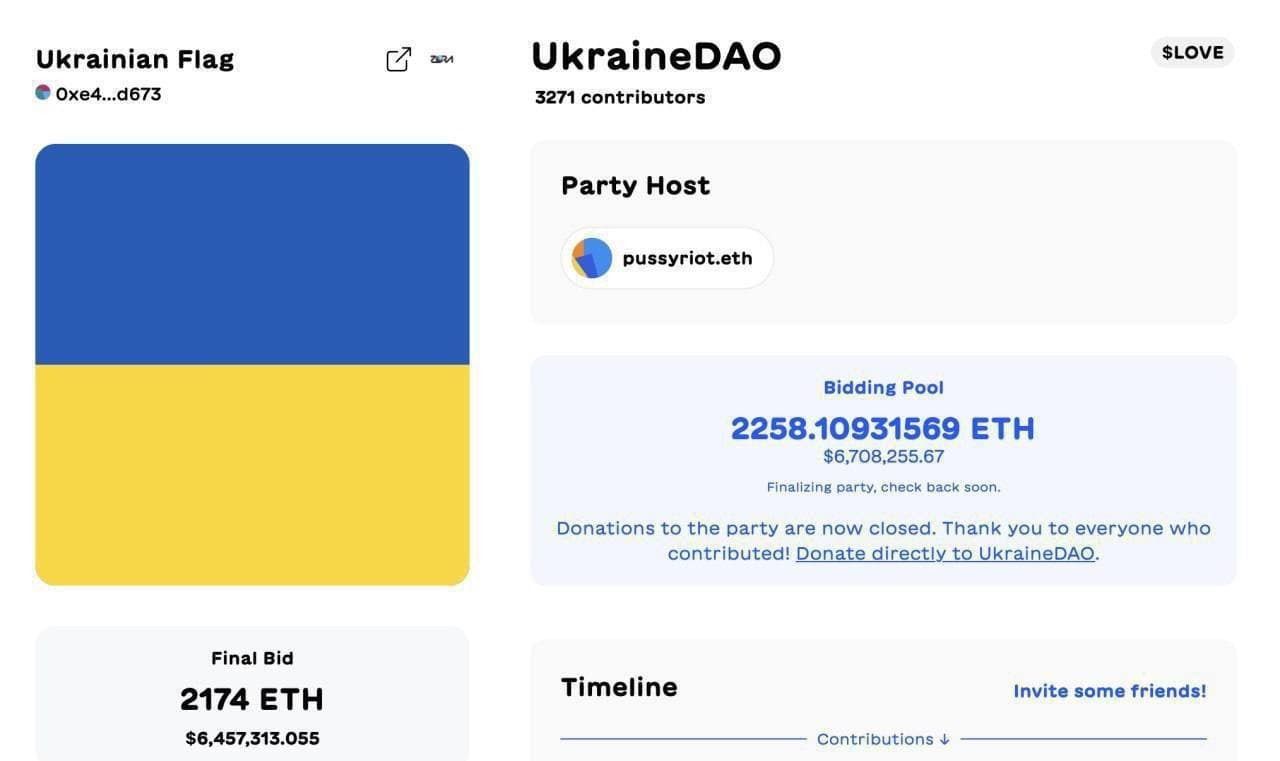1280x761 pixels.
Task: Click the 2258.10931569 ETH bidding pool amount
Action: (883, 428)
